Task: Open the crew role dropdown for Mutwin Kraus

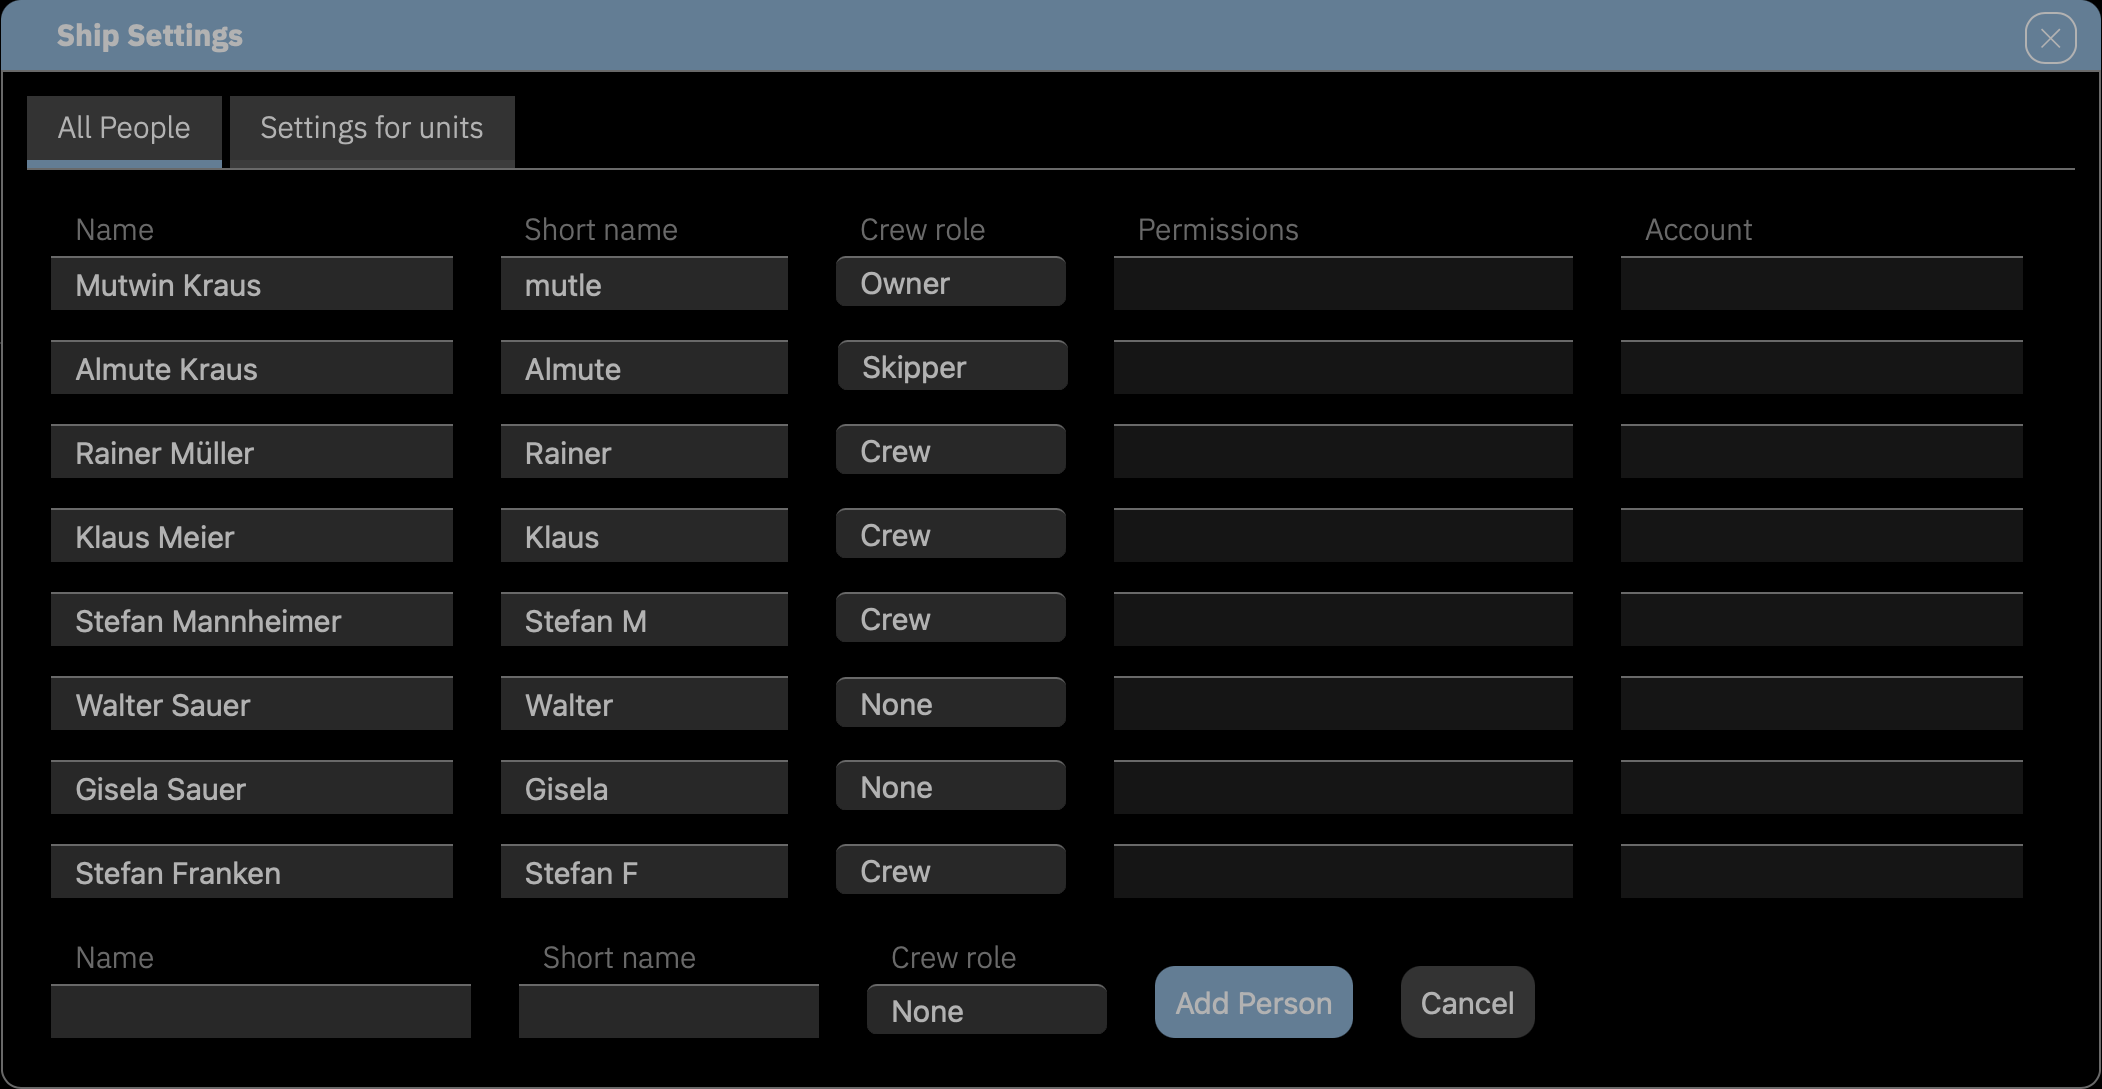Action: click(x=950, y=282)
